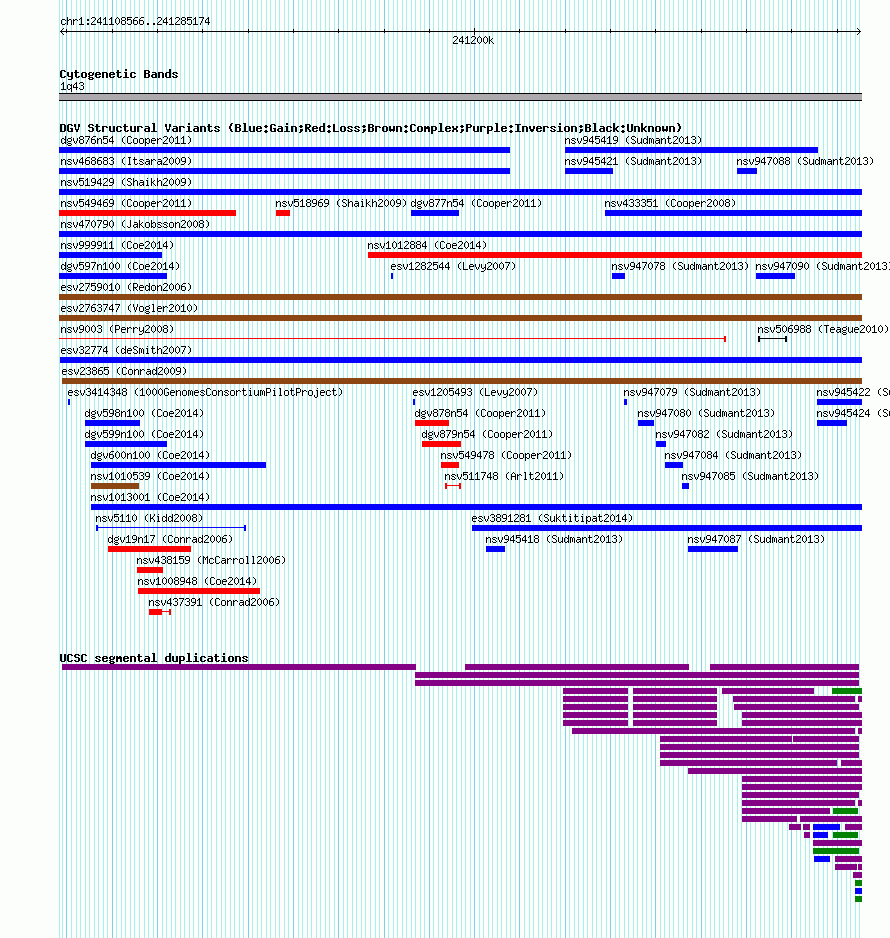Image resolution: width=890 pixels, height=938 pixels.
Task: Select the gray 1q43 cytogenetic band bar
Action: (x=461, y=97)
